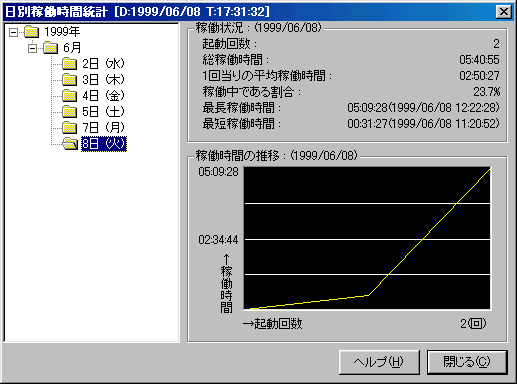Viewport: 517px width, 384px height.
Task: Click the 稼働時間の推移 group title
Action: [x=276, y=155]
